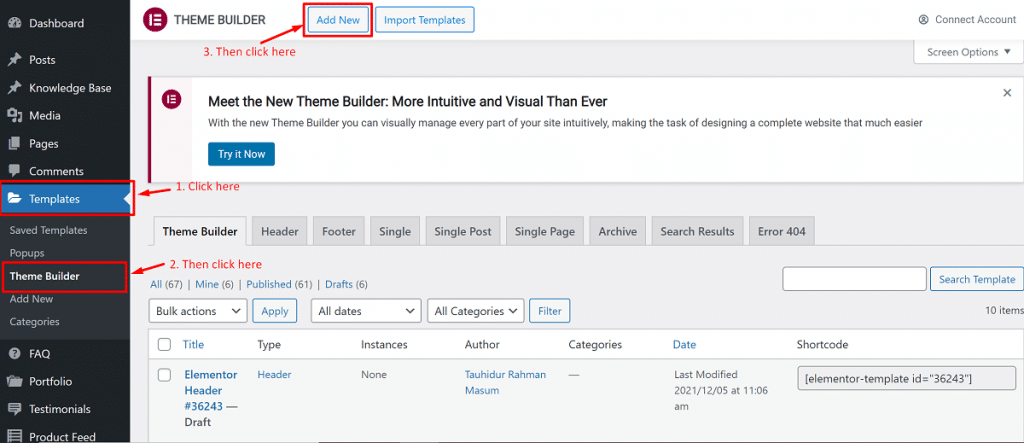This screenshot has height=443, width=1024.
Task: Click the Templates folder icon
Action: tap(14, 199)
